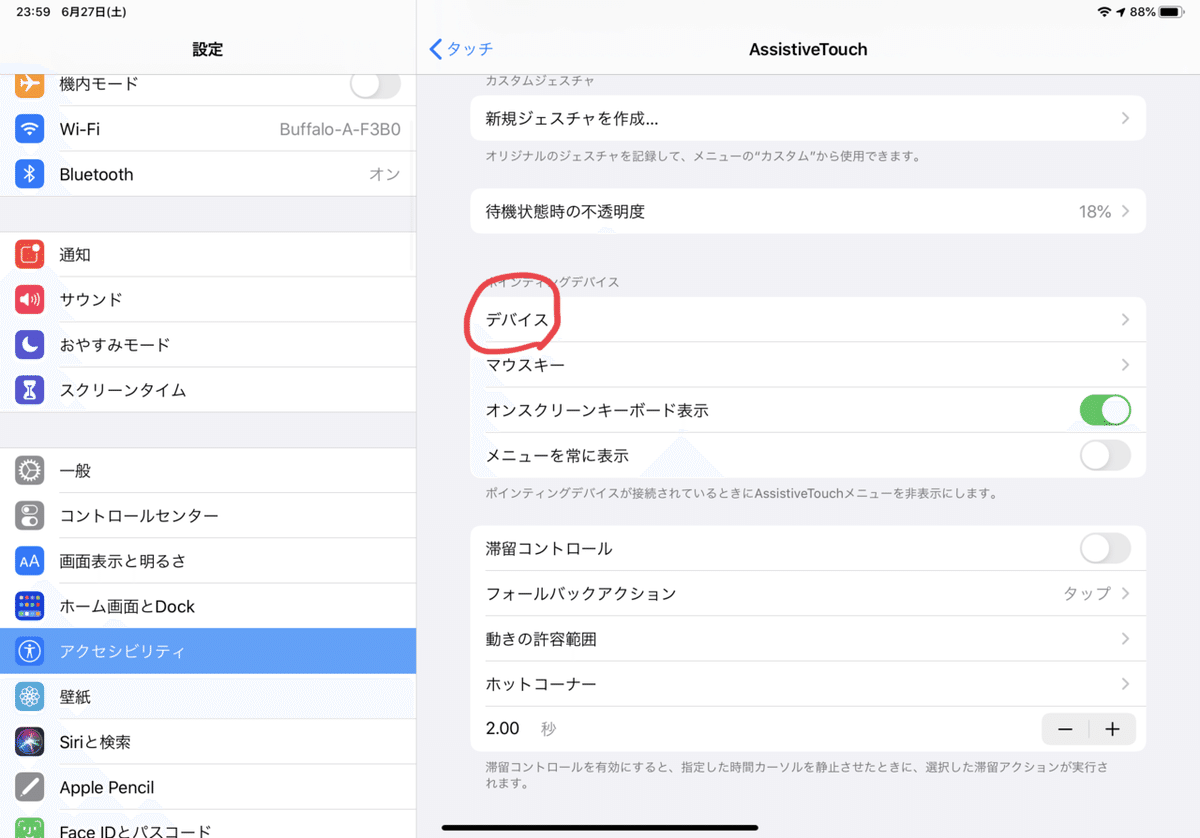Select the Do Not Disturb moon icon

coord(29,344)
